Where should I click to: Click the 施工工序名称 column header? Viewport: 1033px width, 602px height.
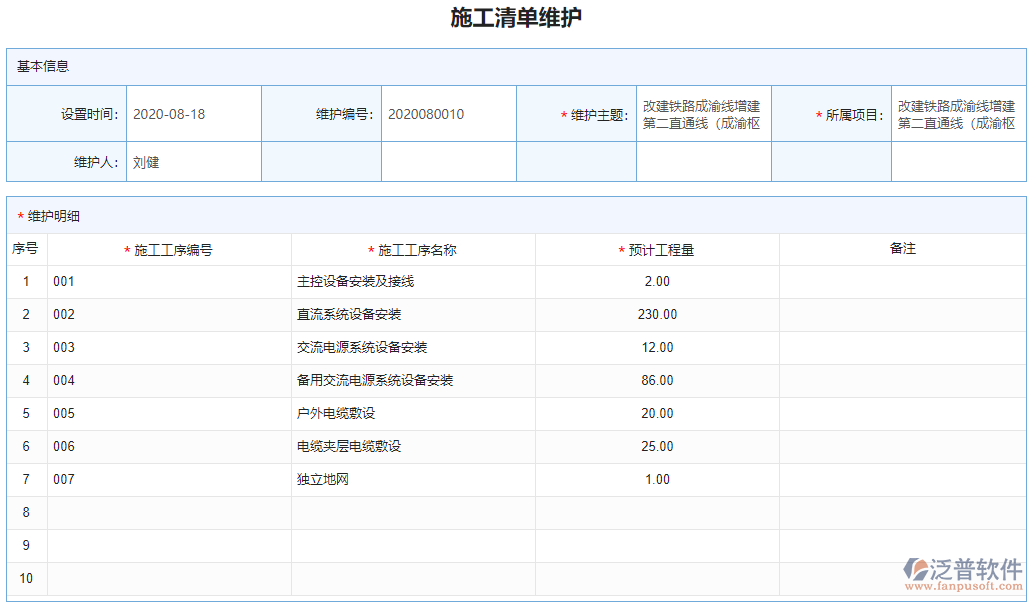(x=413, y=248)
